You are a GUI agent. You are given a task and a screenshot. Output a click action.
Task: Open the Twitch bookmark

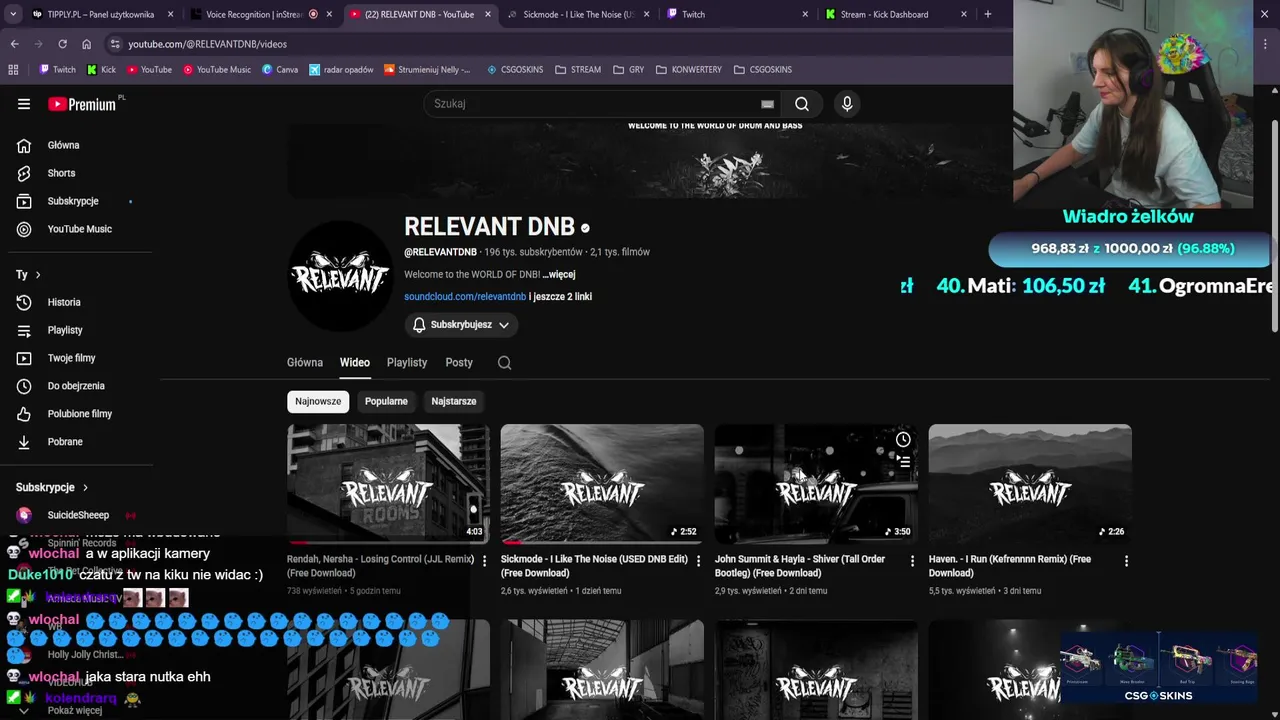57,70
